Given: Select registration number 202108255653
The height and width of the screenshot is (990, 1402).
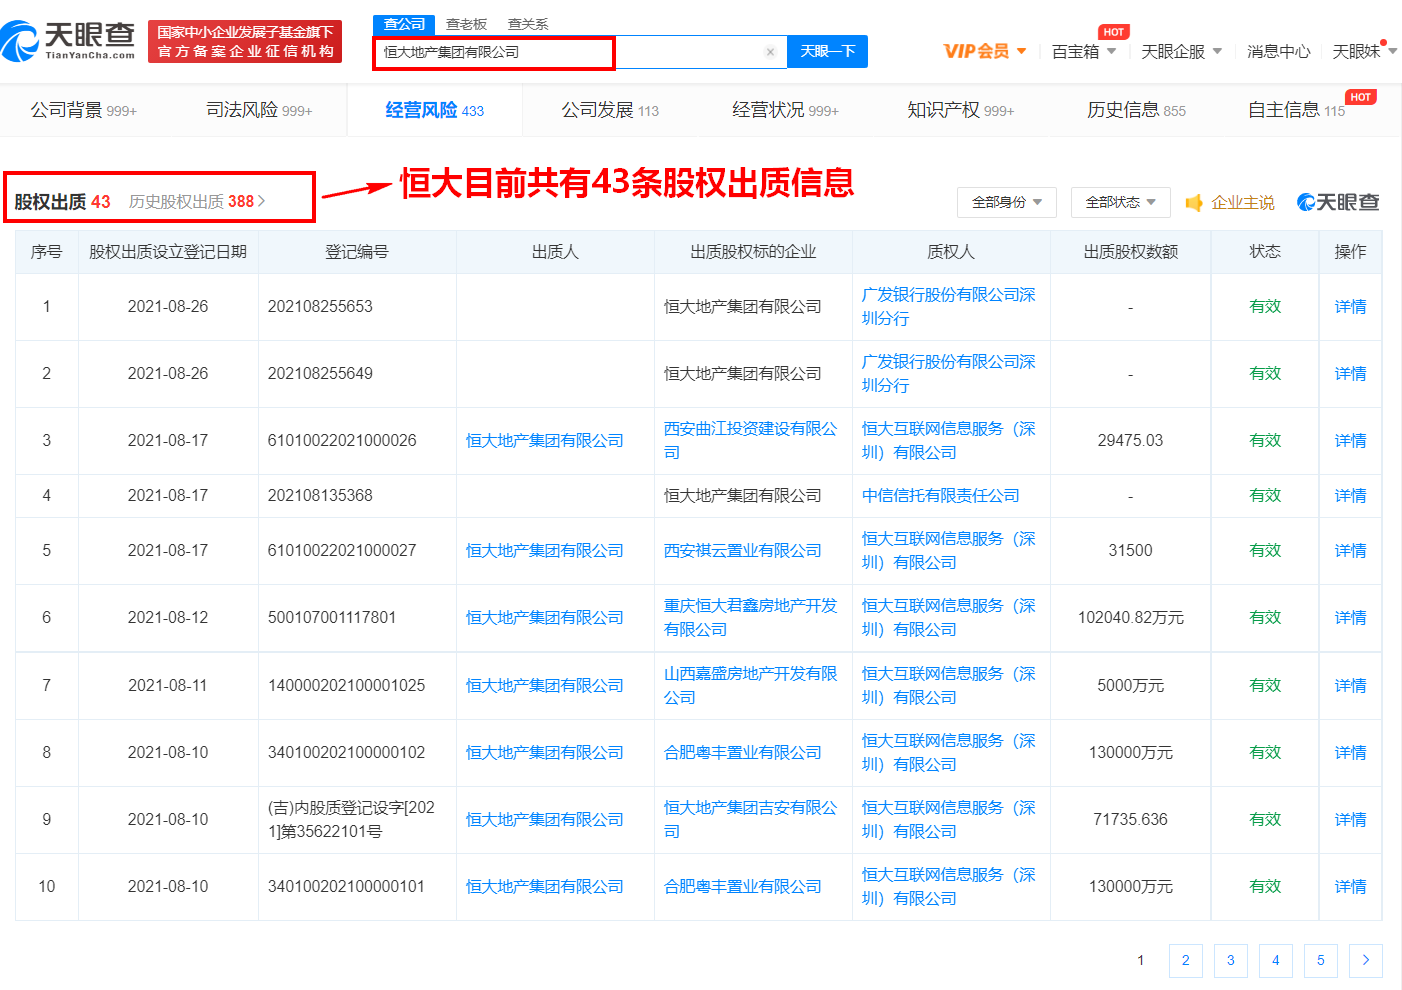Looking at the screenshot, I should point(320,307).
